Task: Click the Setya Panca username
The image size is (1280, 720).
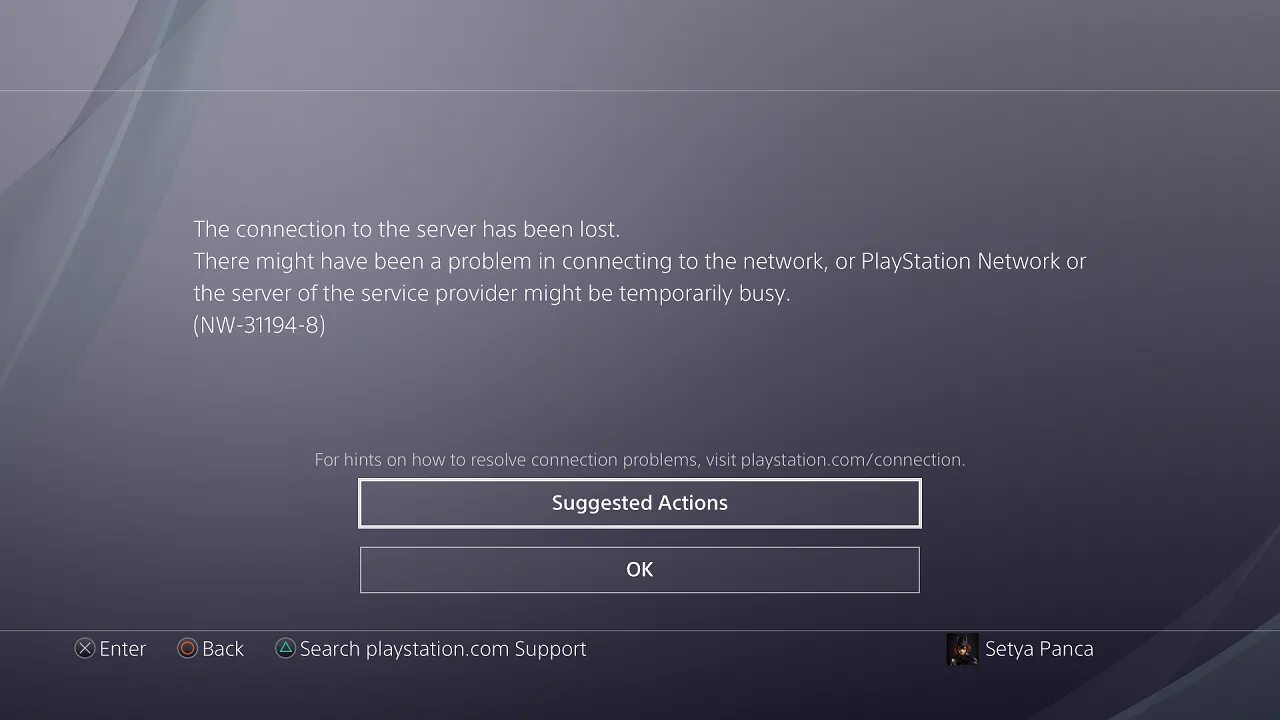Action: 1039,649
